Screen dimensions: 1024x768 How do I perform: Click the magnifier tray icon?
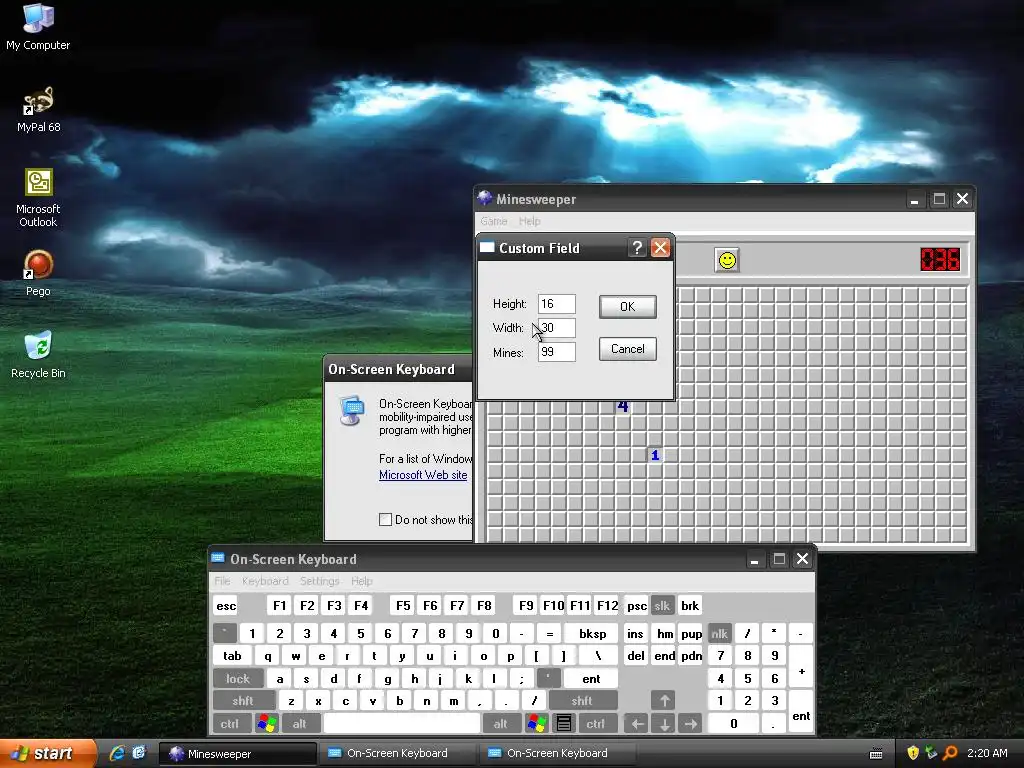click(950, 753)
